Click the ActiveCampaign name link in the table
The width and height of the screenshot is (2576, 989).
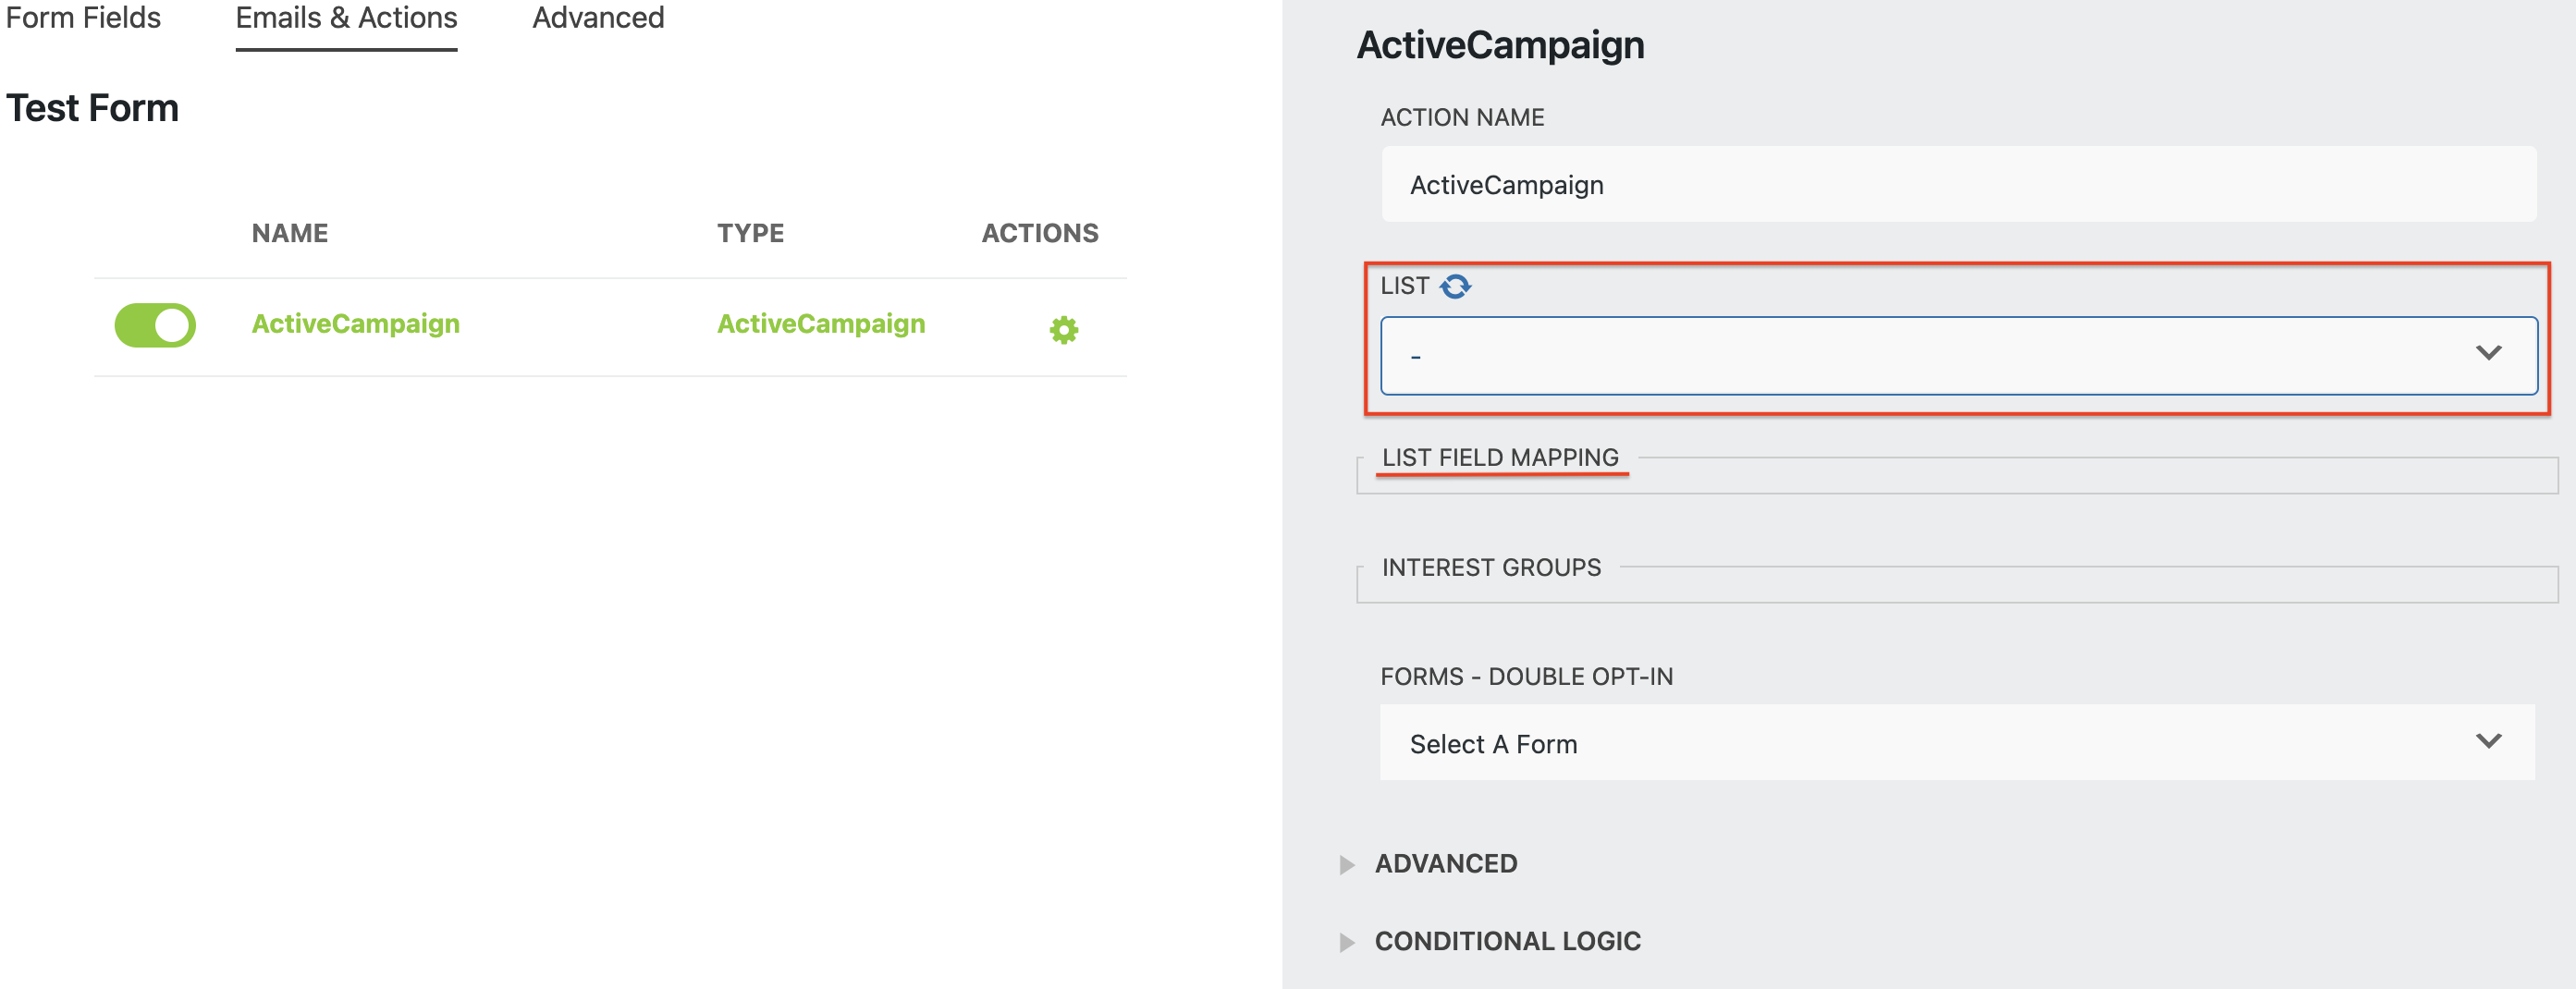(356, 323)
